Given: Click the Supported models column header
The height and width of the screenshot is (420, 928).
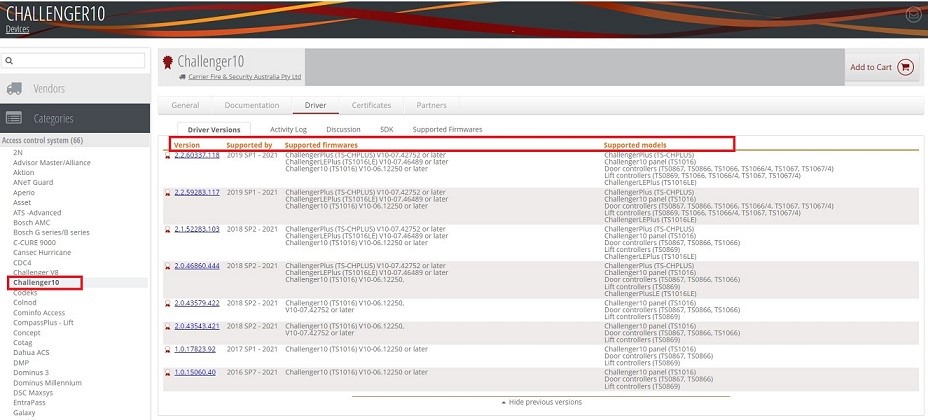Looking at the screenshot, I should coord(635,145).
